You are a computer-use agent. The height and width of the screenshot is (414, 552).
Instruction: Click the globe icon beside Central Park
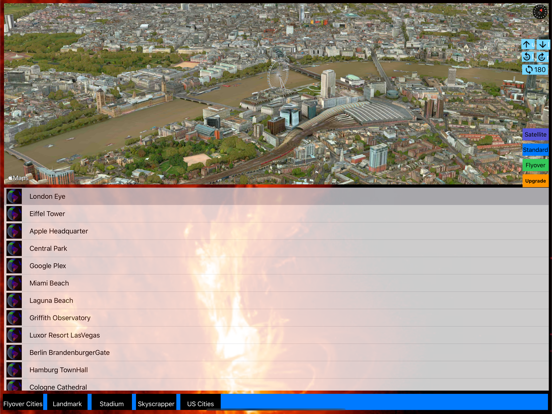pos(14,249)
